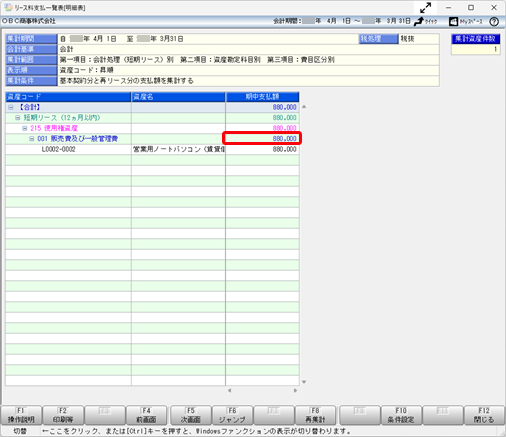Image resolution: width=506 pixels, height=437 pixels.
Task: Click the 会計基準 header label
Action: pos(31,49)
